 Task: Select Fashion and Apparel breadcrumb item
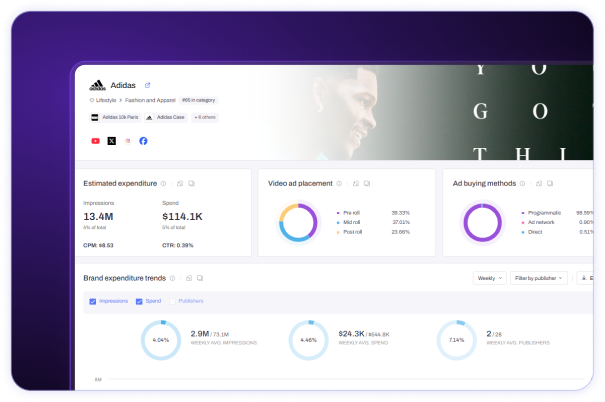[150, 100]
